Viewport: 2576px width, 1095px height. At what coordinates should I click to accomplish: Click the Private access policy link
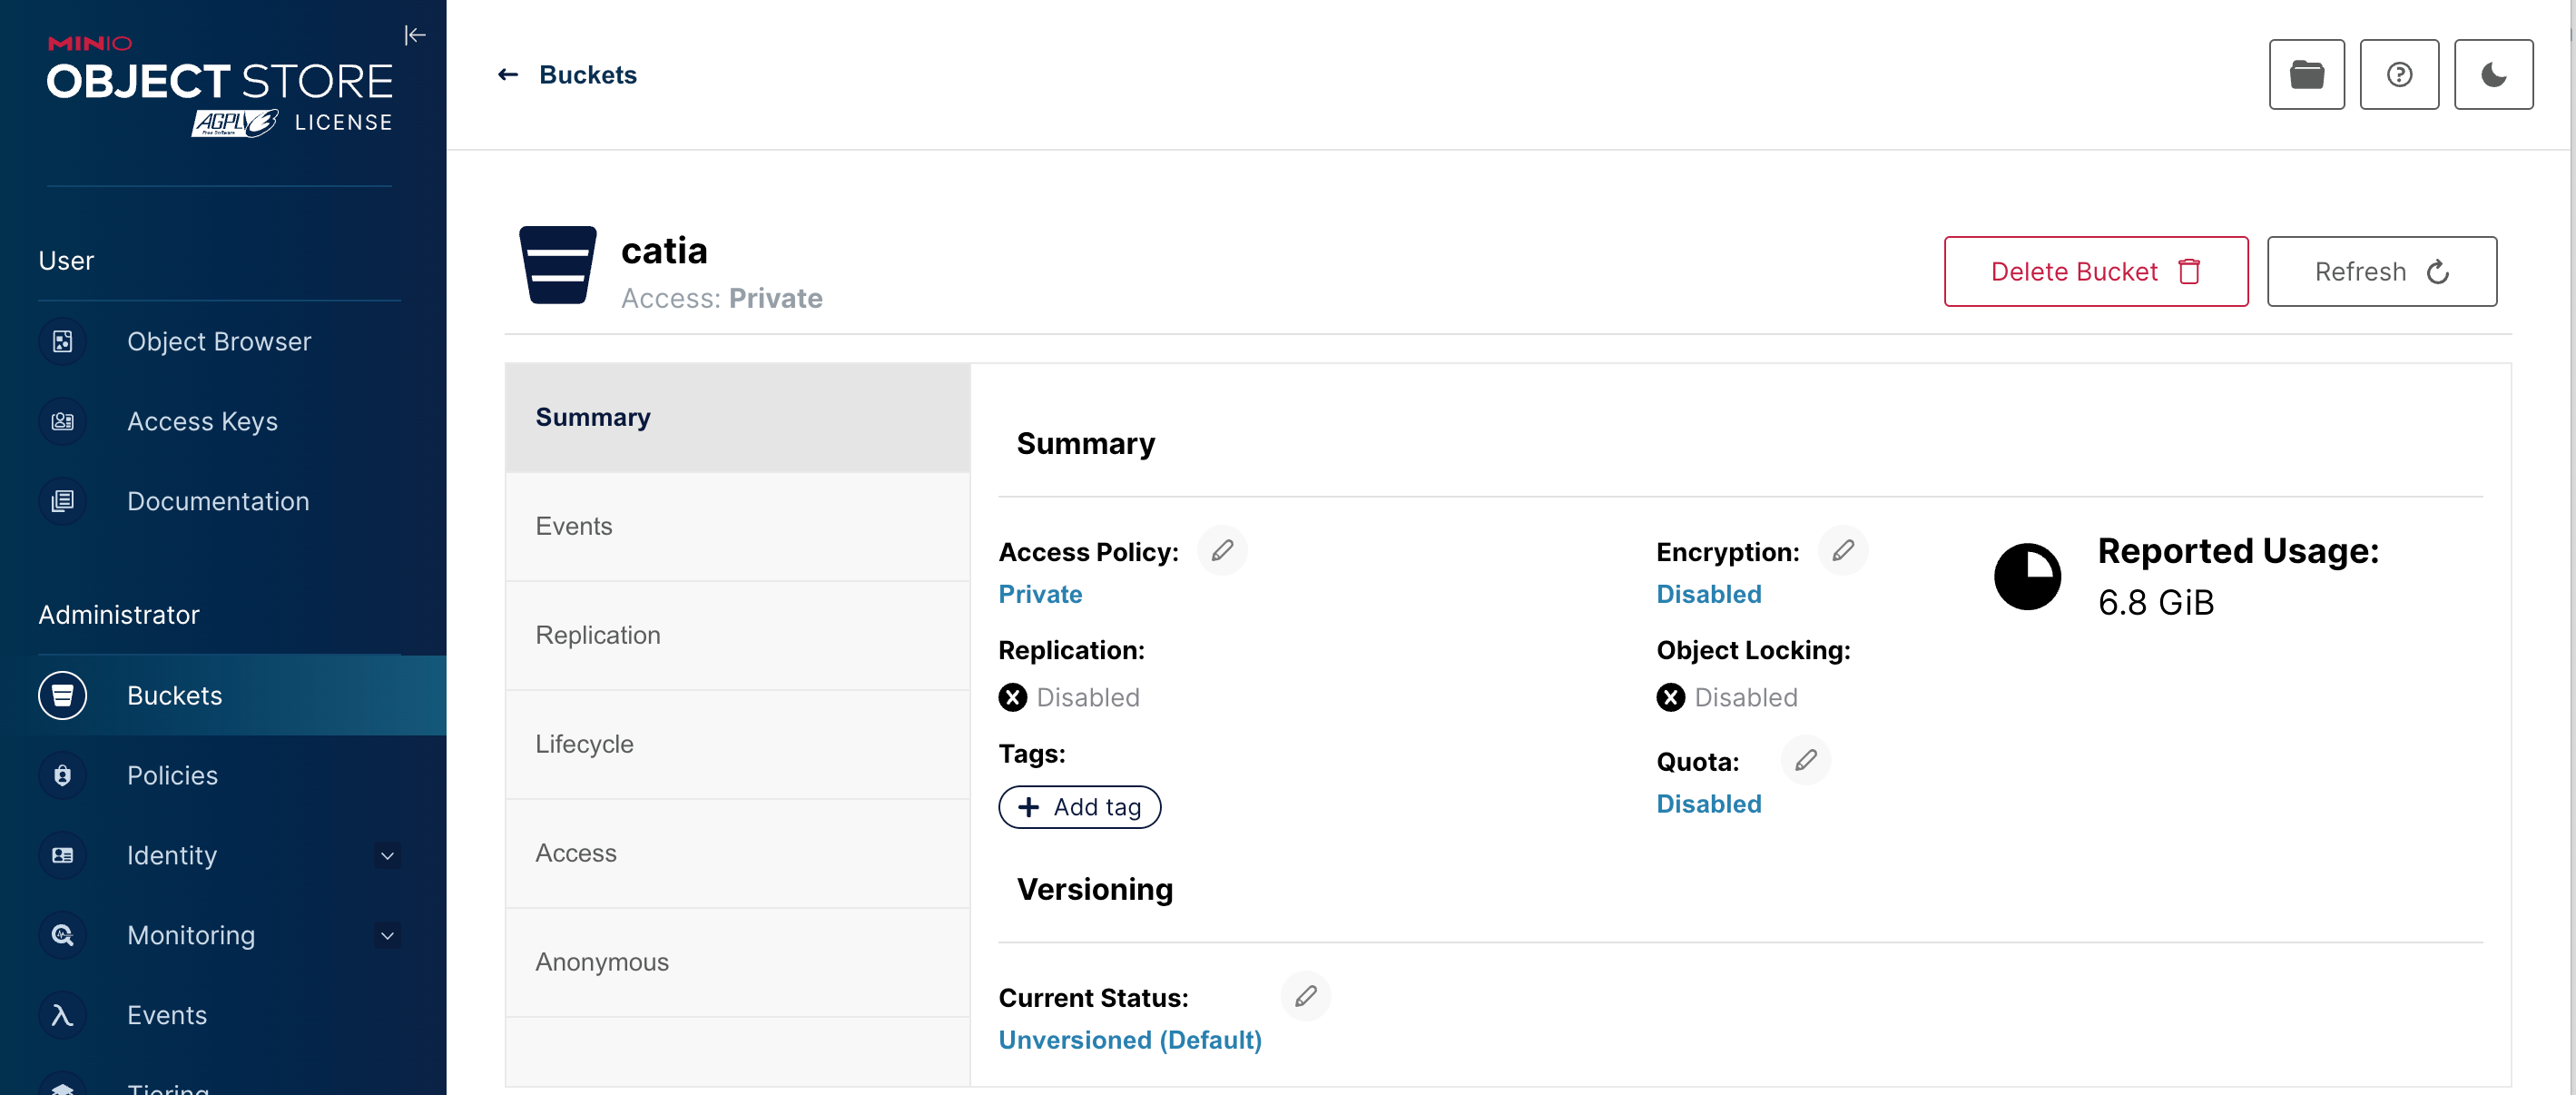tap(1040, 594)
